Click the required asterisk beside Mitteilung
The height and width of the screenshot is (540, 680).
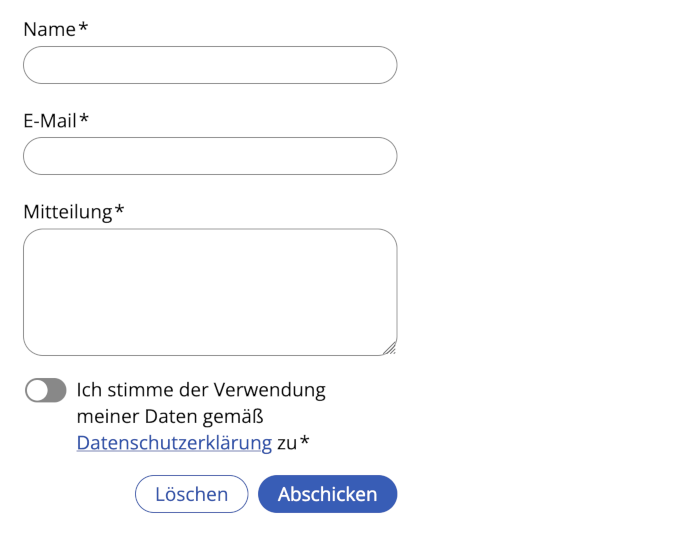(x=119, y=210)
